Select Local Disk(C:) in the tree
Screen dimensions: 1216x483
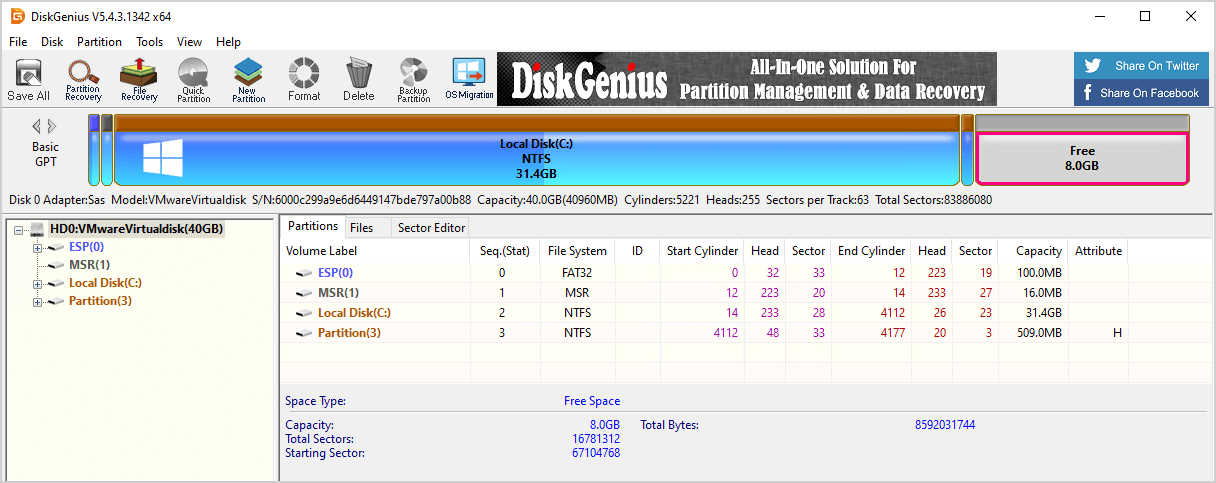tap(105, 283)
